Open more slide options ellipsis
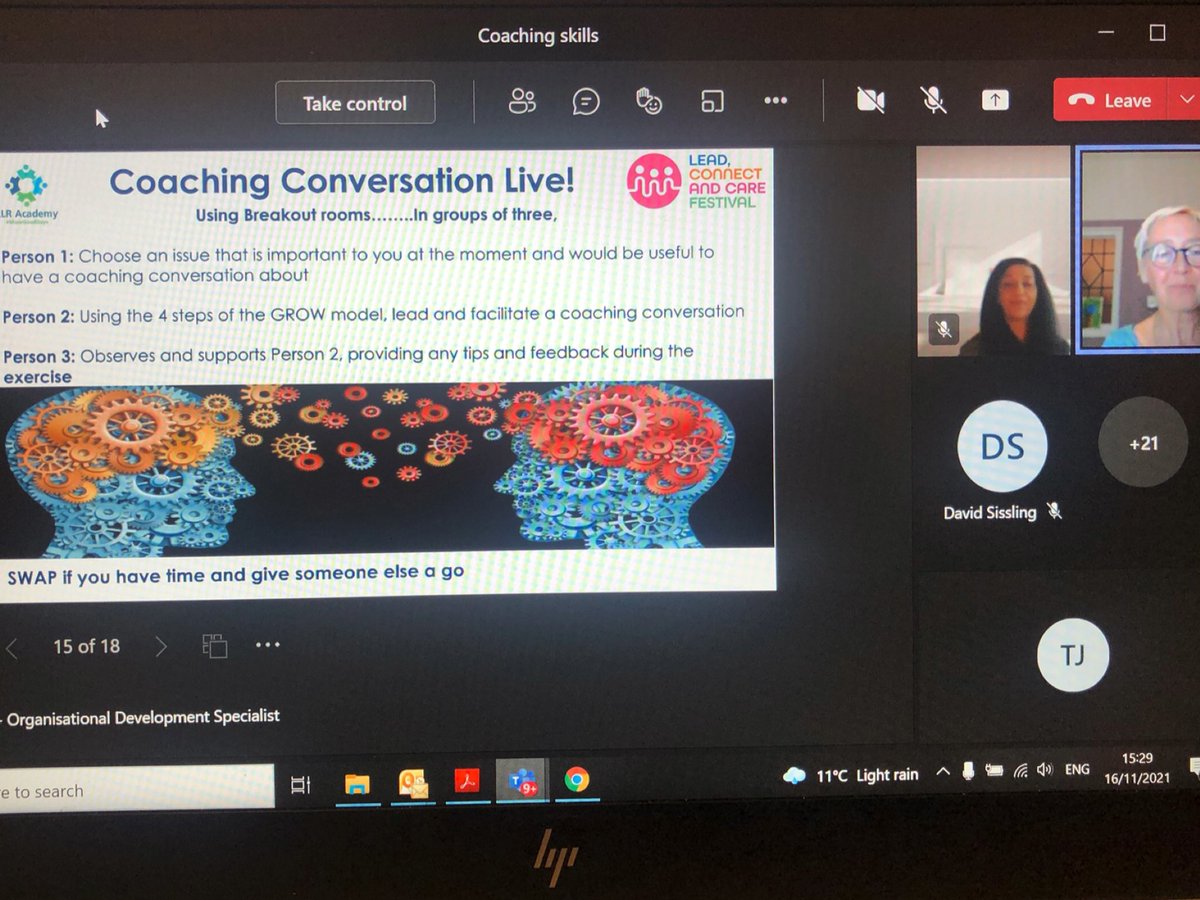Screen dimensions: 1200x900 click(x=268, y=645)
